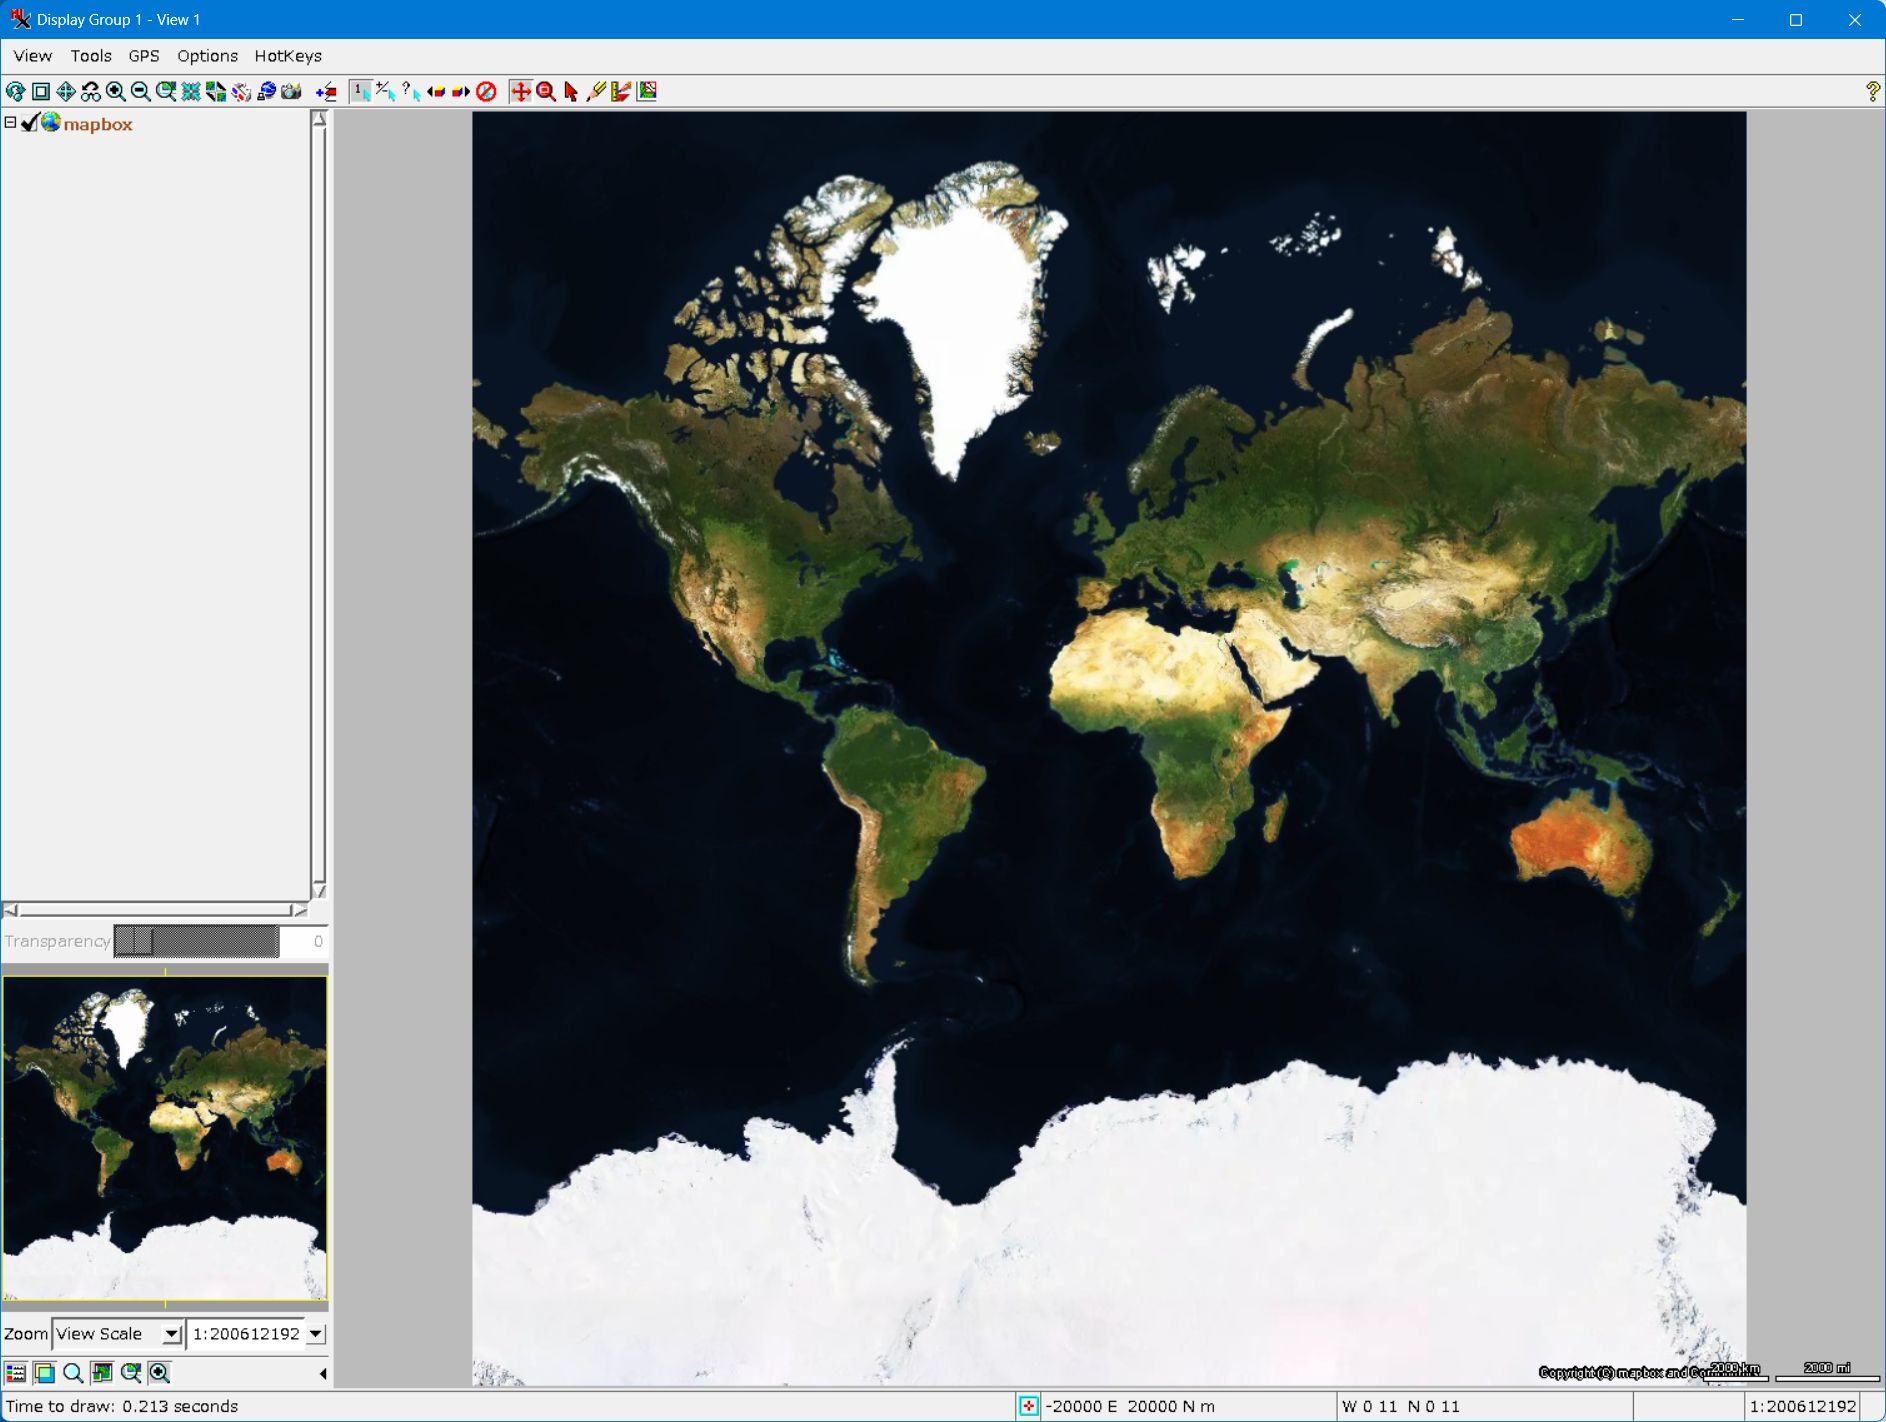Image resolution: width=1886 pixels, height=1422 pixels.
Task: Collapse the mapbox layer tree node
Action: (x=10, y=123)
